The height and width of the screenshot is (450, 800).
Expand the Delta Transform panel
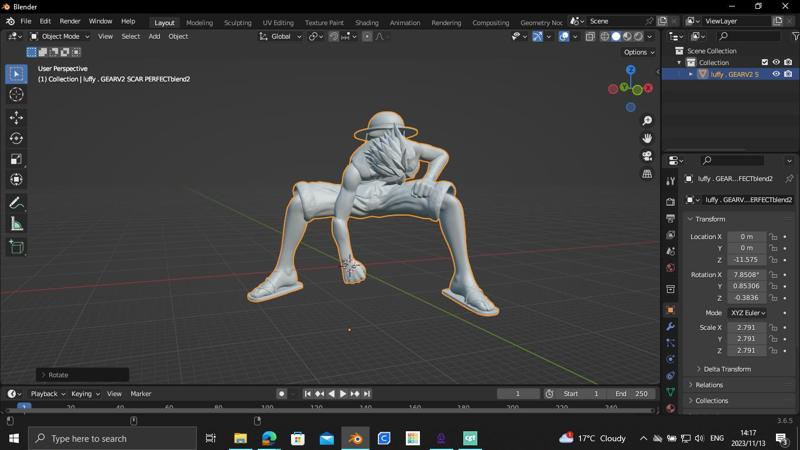pyautogui.click(x=727, y=369)
